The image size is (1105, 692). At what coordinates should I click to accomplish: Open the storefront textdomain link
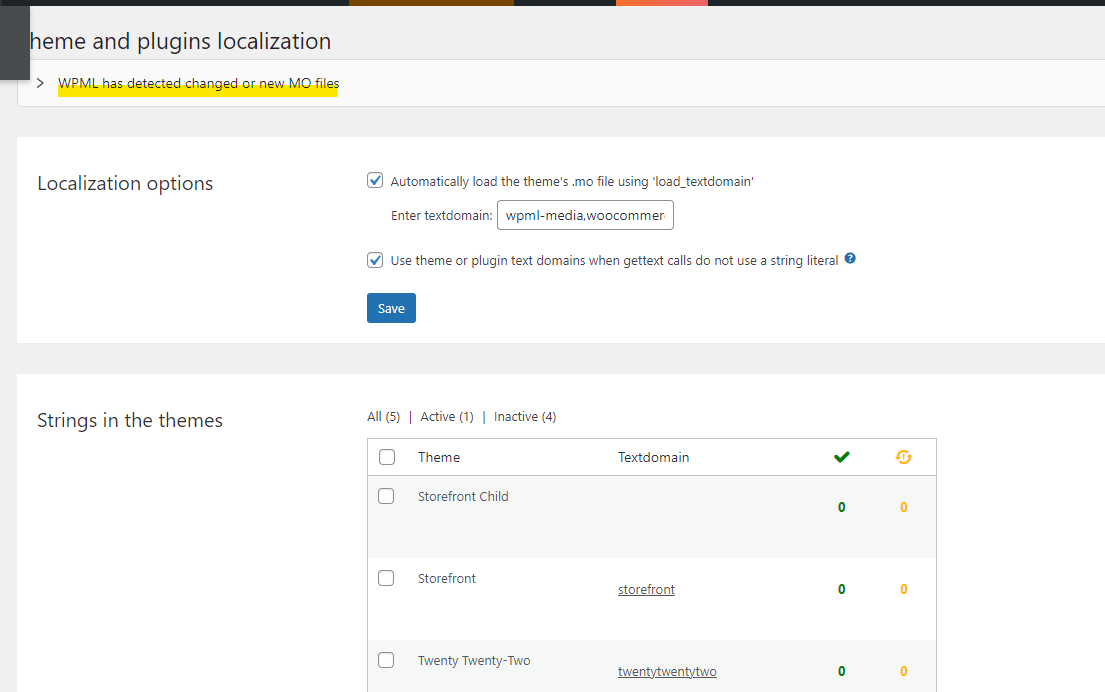(x=646, y=589)
